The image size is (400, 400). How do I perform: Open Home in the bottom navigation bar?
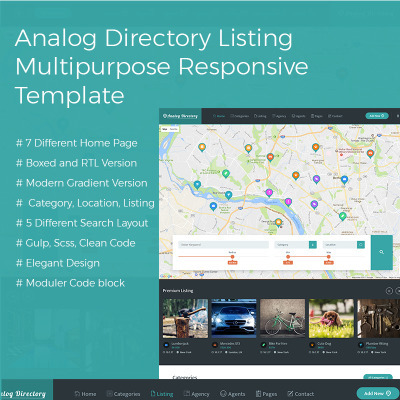click(85, 394)
